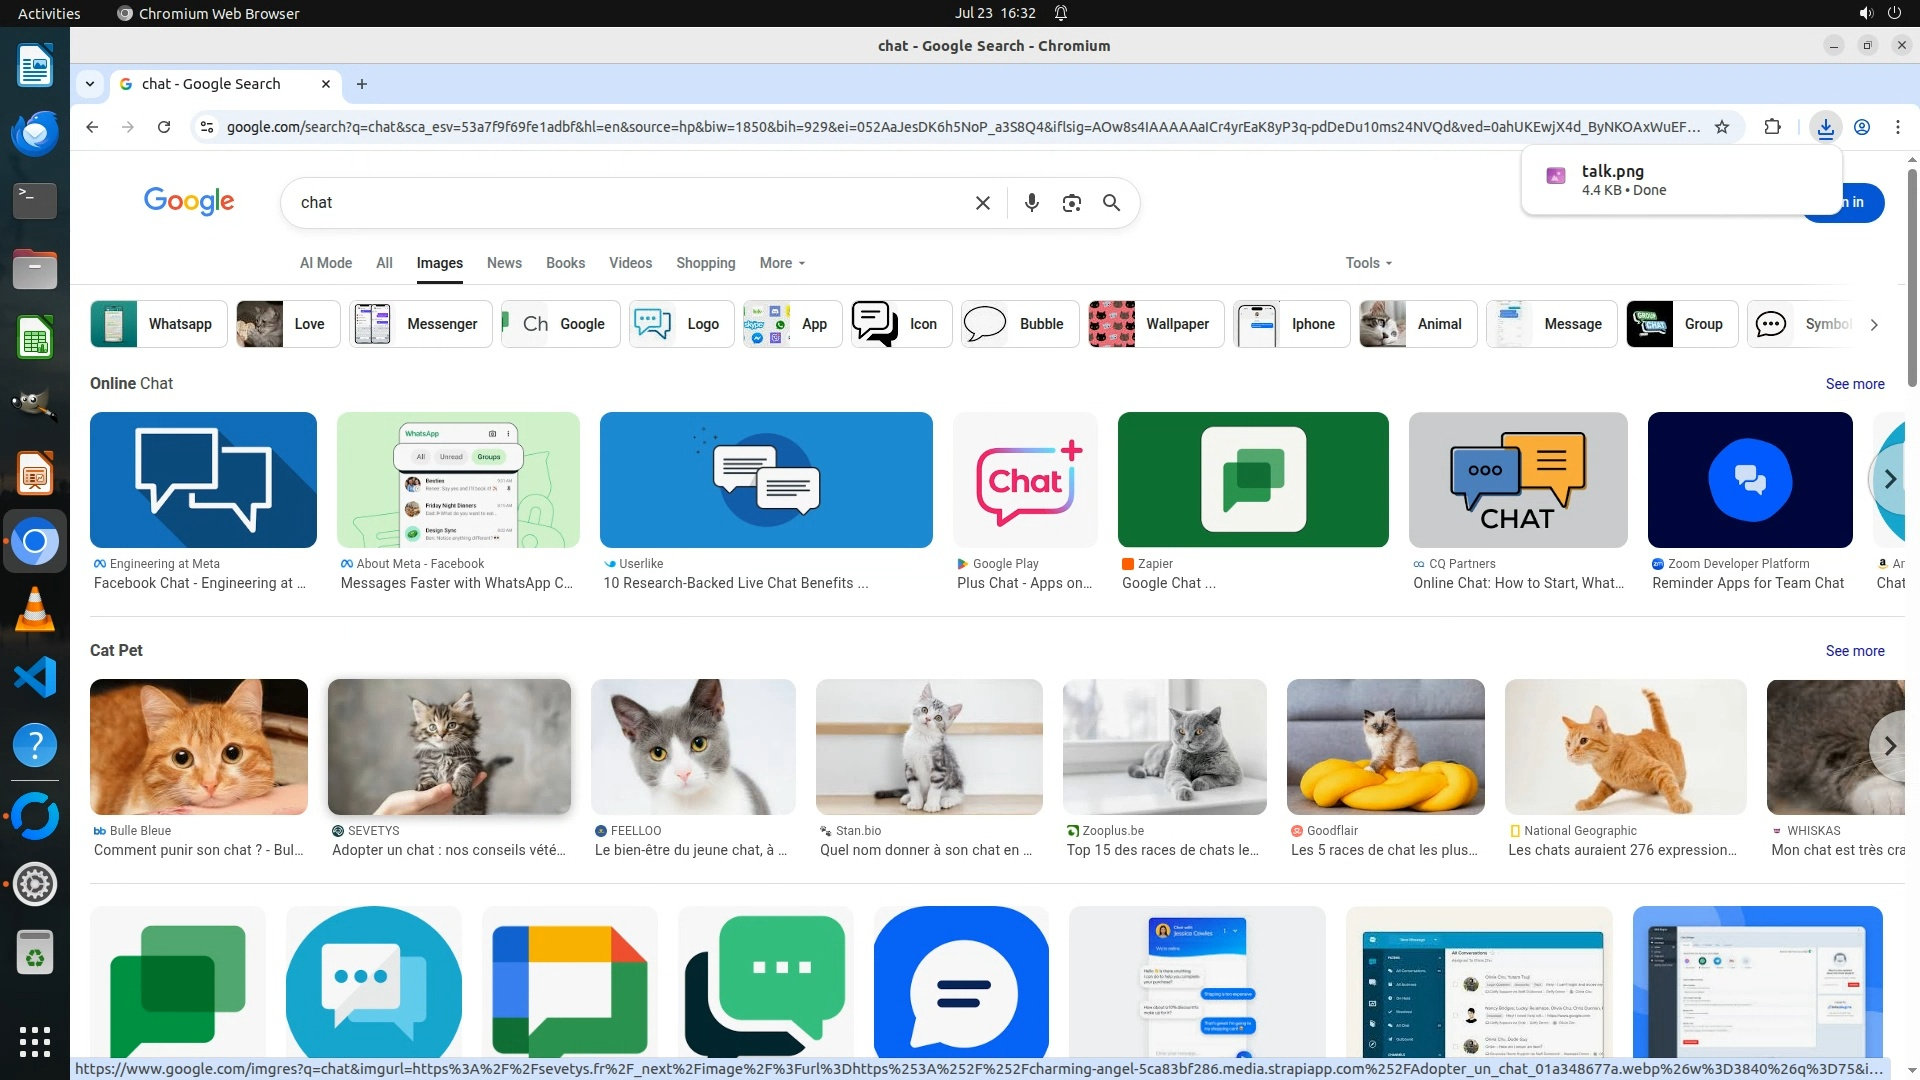Screen dimensions: 1920x1080
Task: Open Chromium downloads icon
Action: click(1825, 127)
